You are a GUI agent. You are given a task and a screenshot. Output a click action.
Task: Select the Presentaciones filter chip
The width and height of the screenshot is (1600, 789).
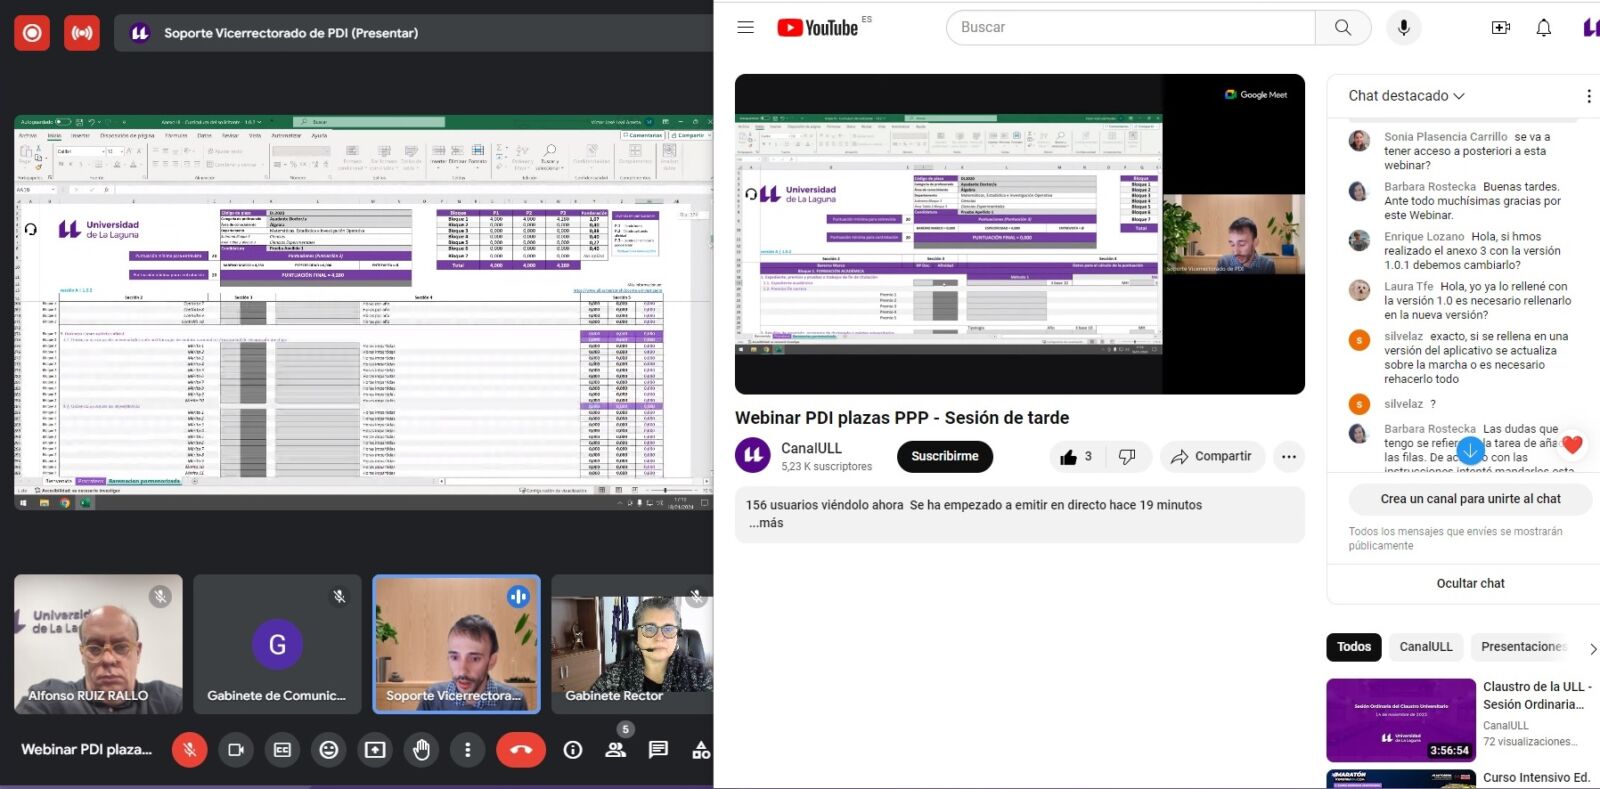(1522, 647)
